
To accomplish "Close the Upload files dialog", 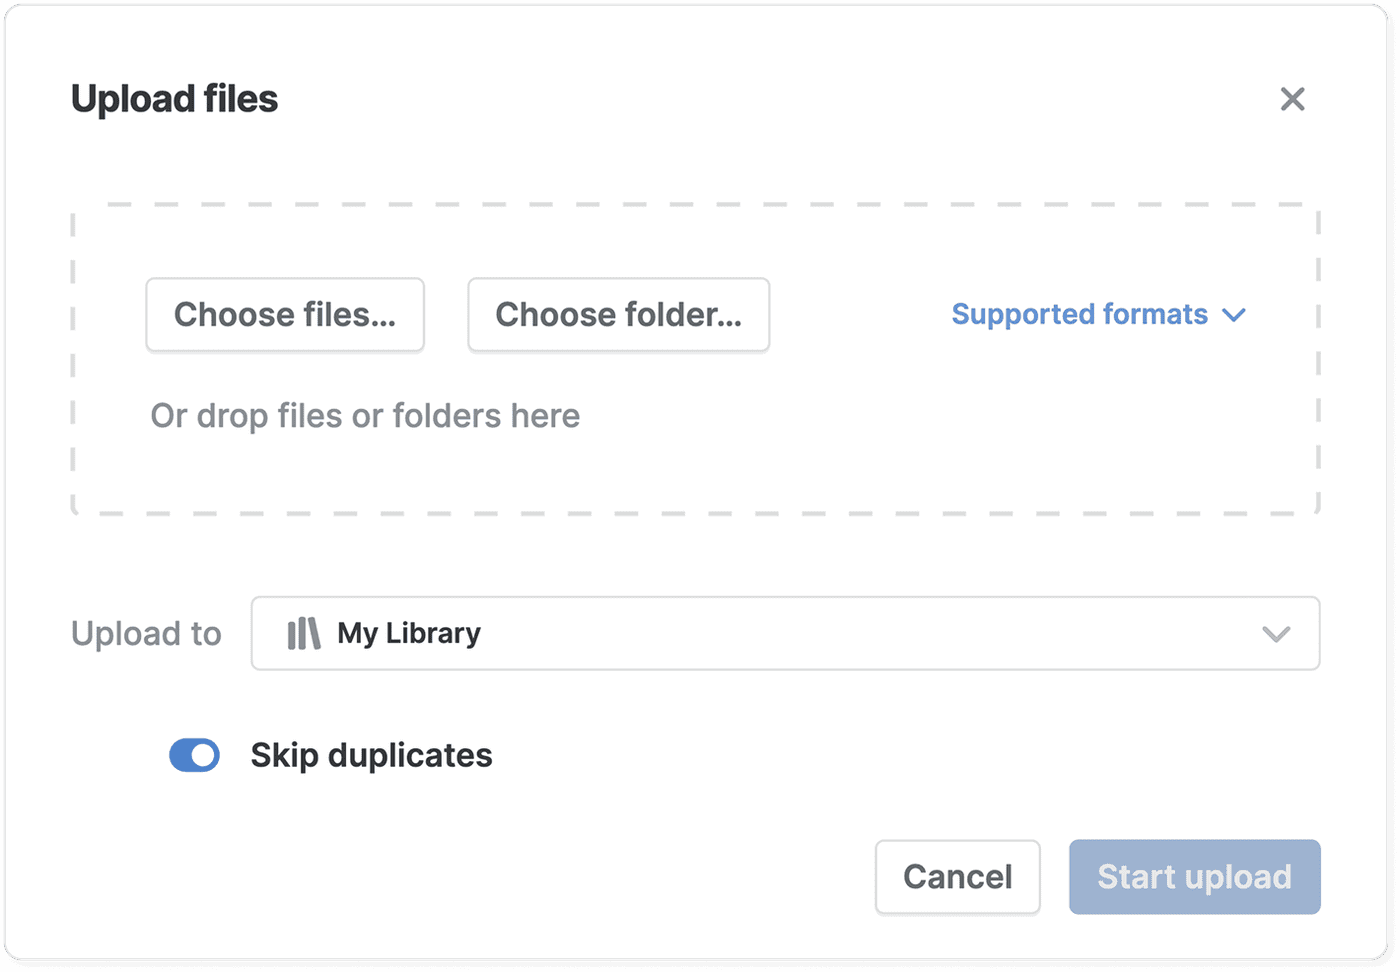I will pos(1292,99).
